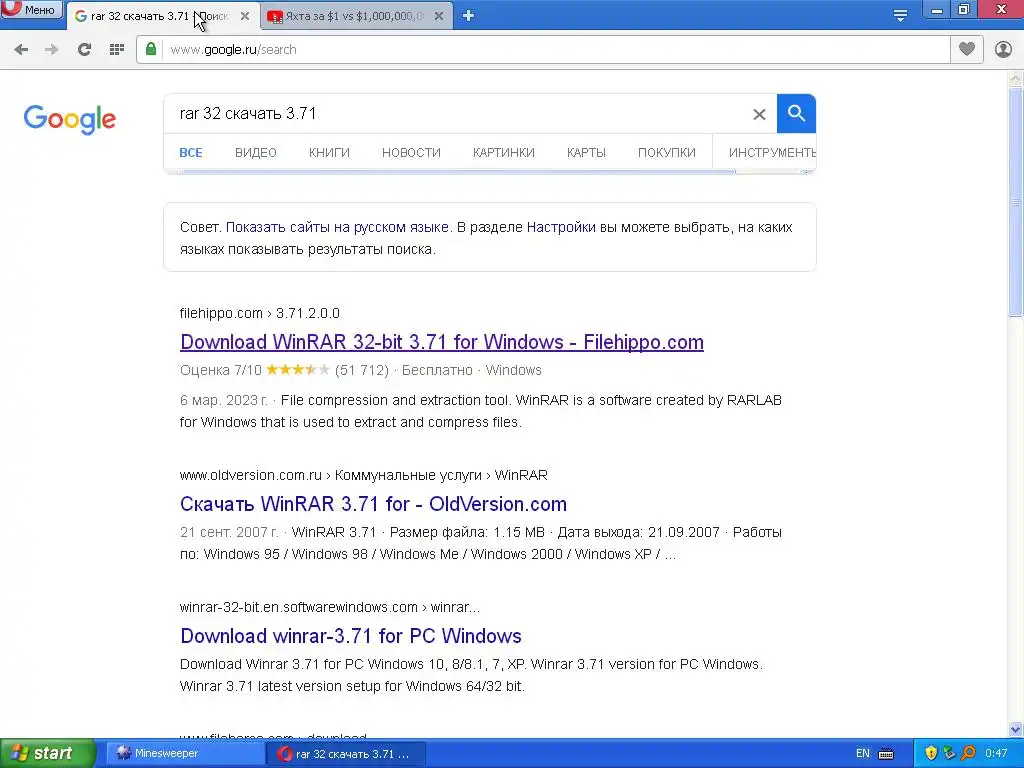Open the user account profile icon
The image size is (1024, 768).
coord(1003,50)
